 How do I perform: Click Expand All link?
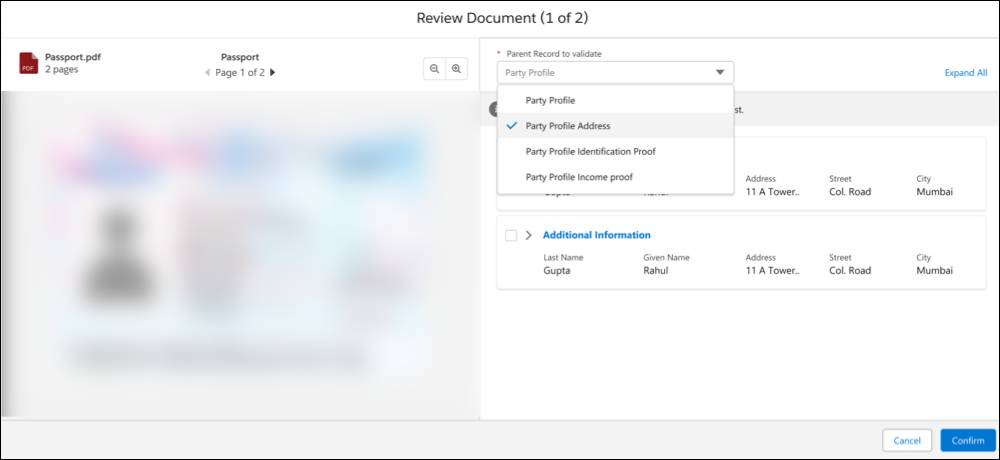966,73
